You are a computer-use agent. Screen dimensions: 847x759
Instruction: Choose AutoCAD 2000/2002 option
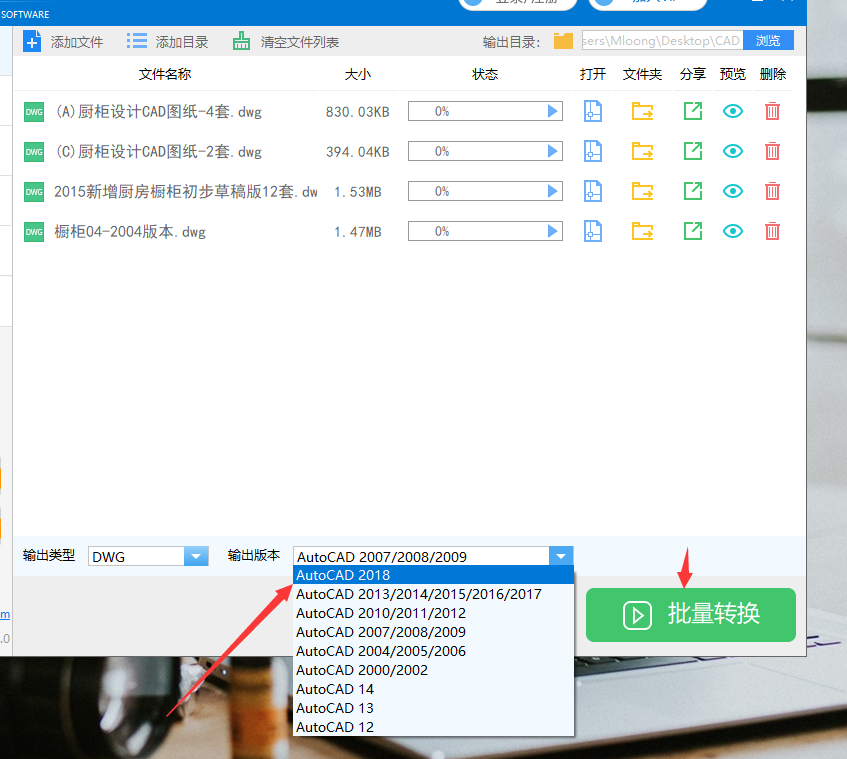pos(433,670)
